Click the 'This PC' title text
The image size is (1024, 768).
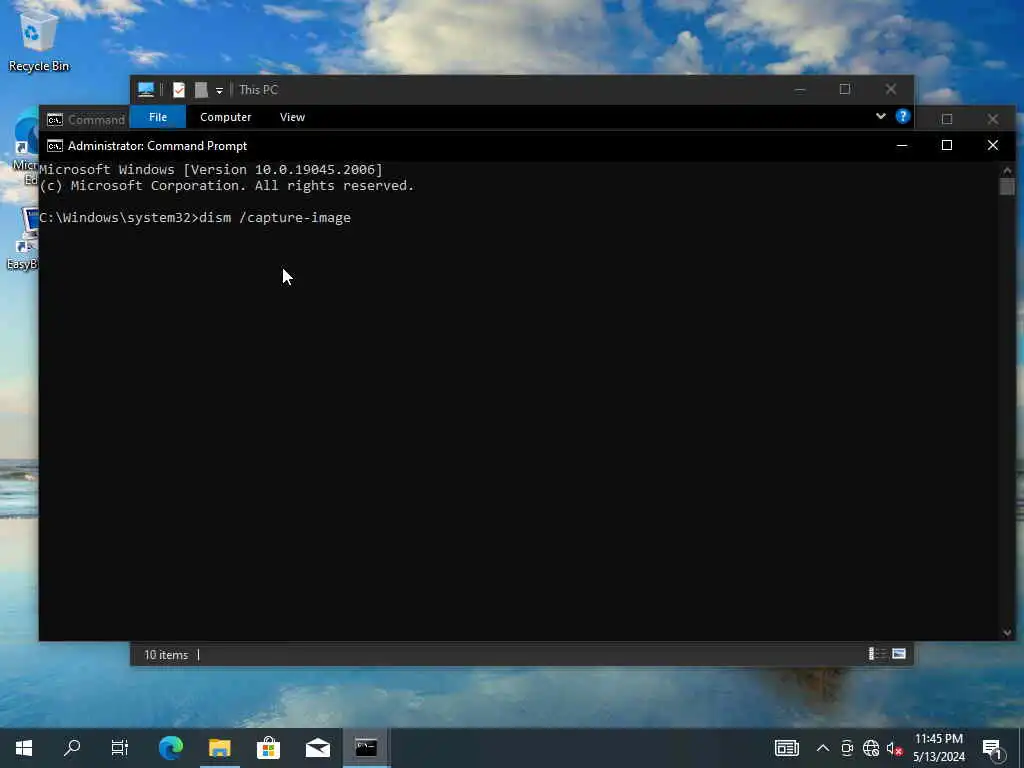point(259,89)
